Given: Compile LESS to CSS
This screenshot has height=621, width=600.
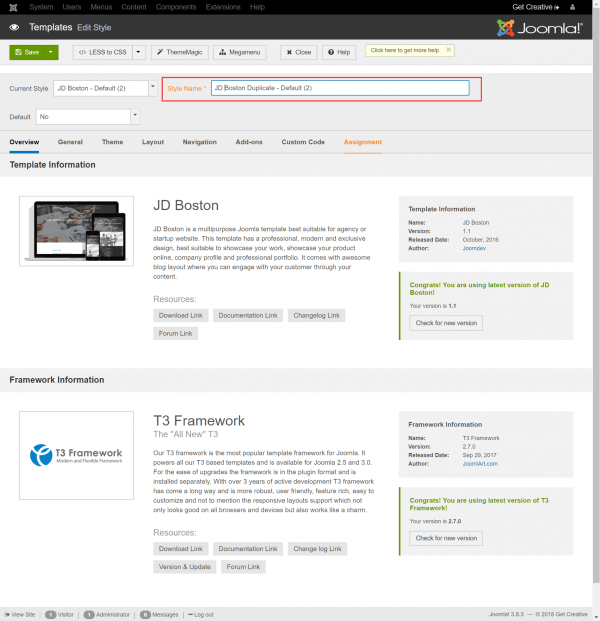Looking at the screenshot, I should click(102, 52).
